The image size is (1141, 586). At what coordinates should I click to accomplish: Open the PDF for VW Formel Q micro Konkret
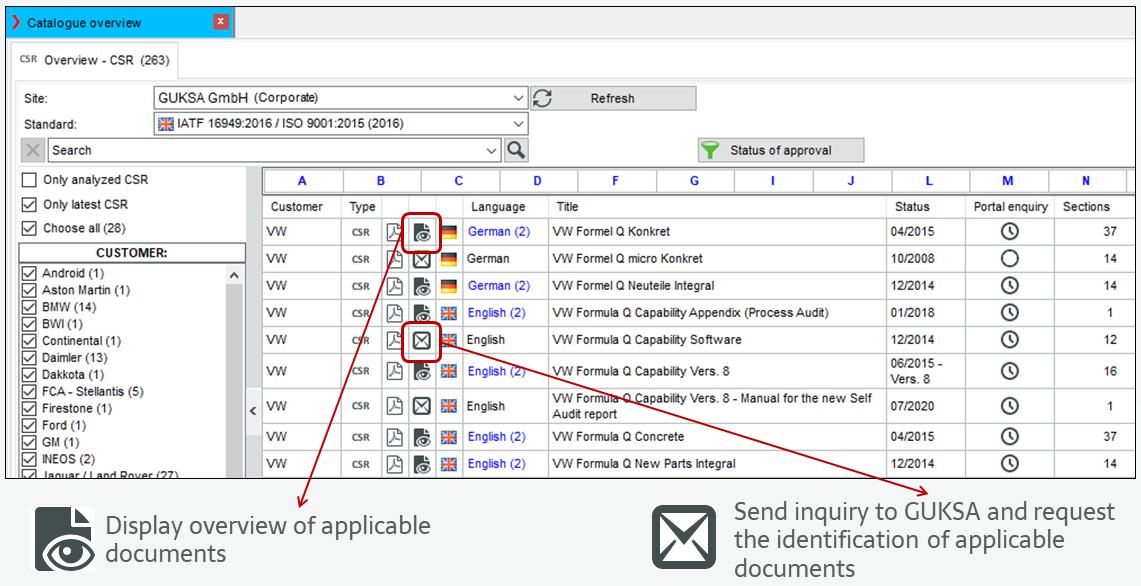click(x=394, y=259)
